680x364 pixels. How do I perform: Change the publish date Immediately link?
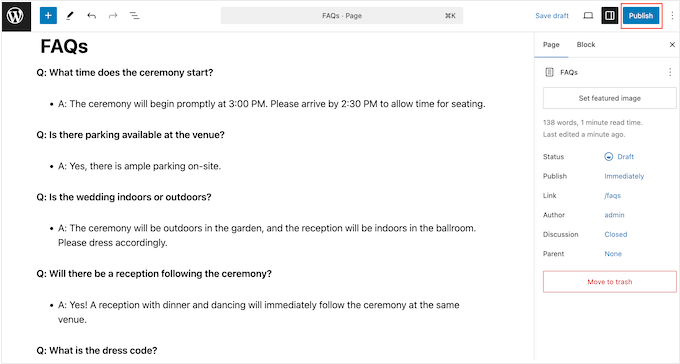[624, 176]
